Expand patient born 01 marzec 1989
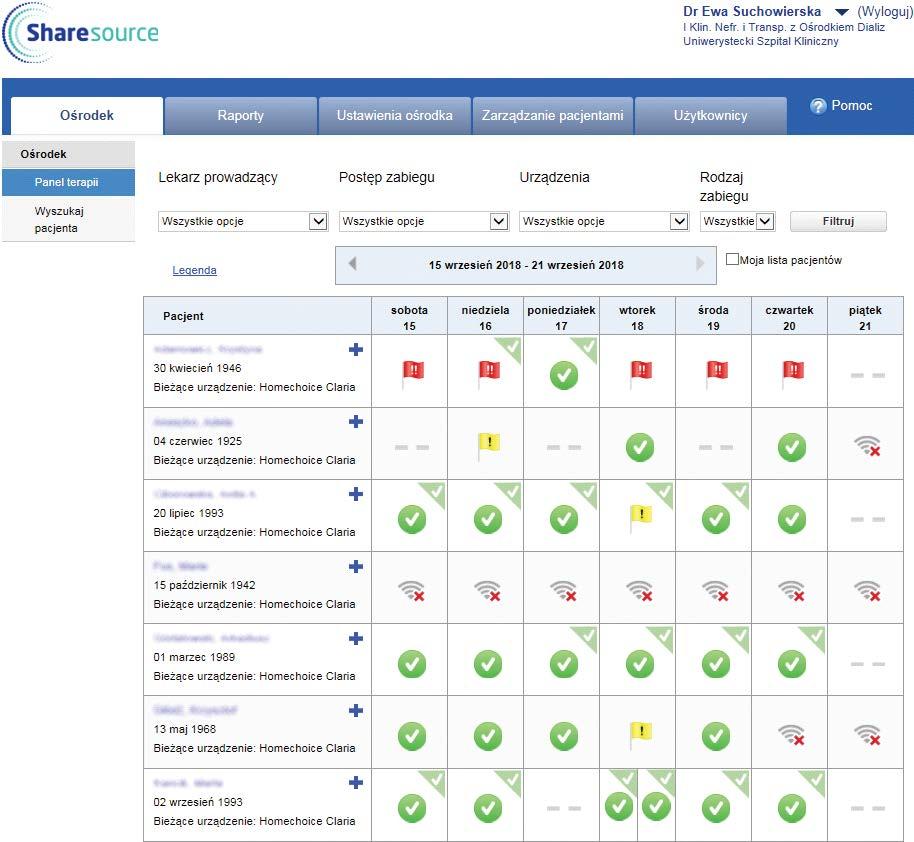 click(356, 638)
